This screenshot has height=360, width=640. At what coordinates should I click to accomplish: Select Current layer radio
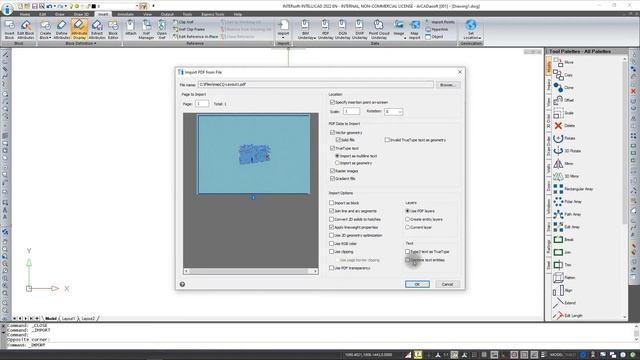pyautogui.click(x=407, y=227)
